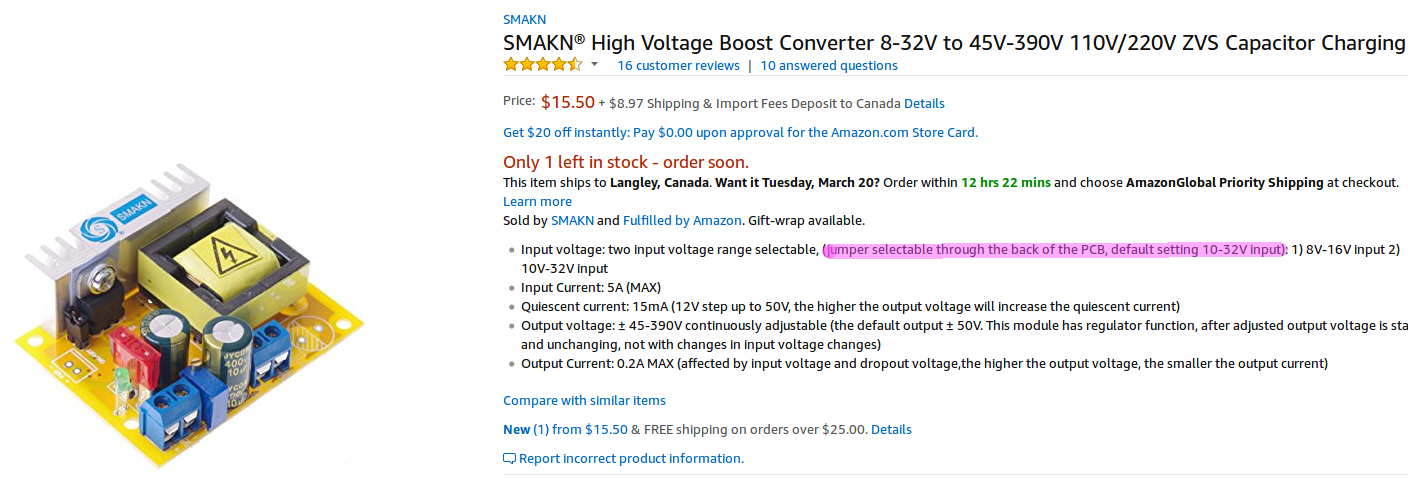Click Compare with similar items

point(584,400)
